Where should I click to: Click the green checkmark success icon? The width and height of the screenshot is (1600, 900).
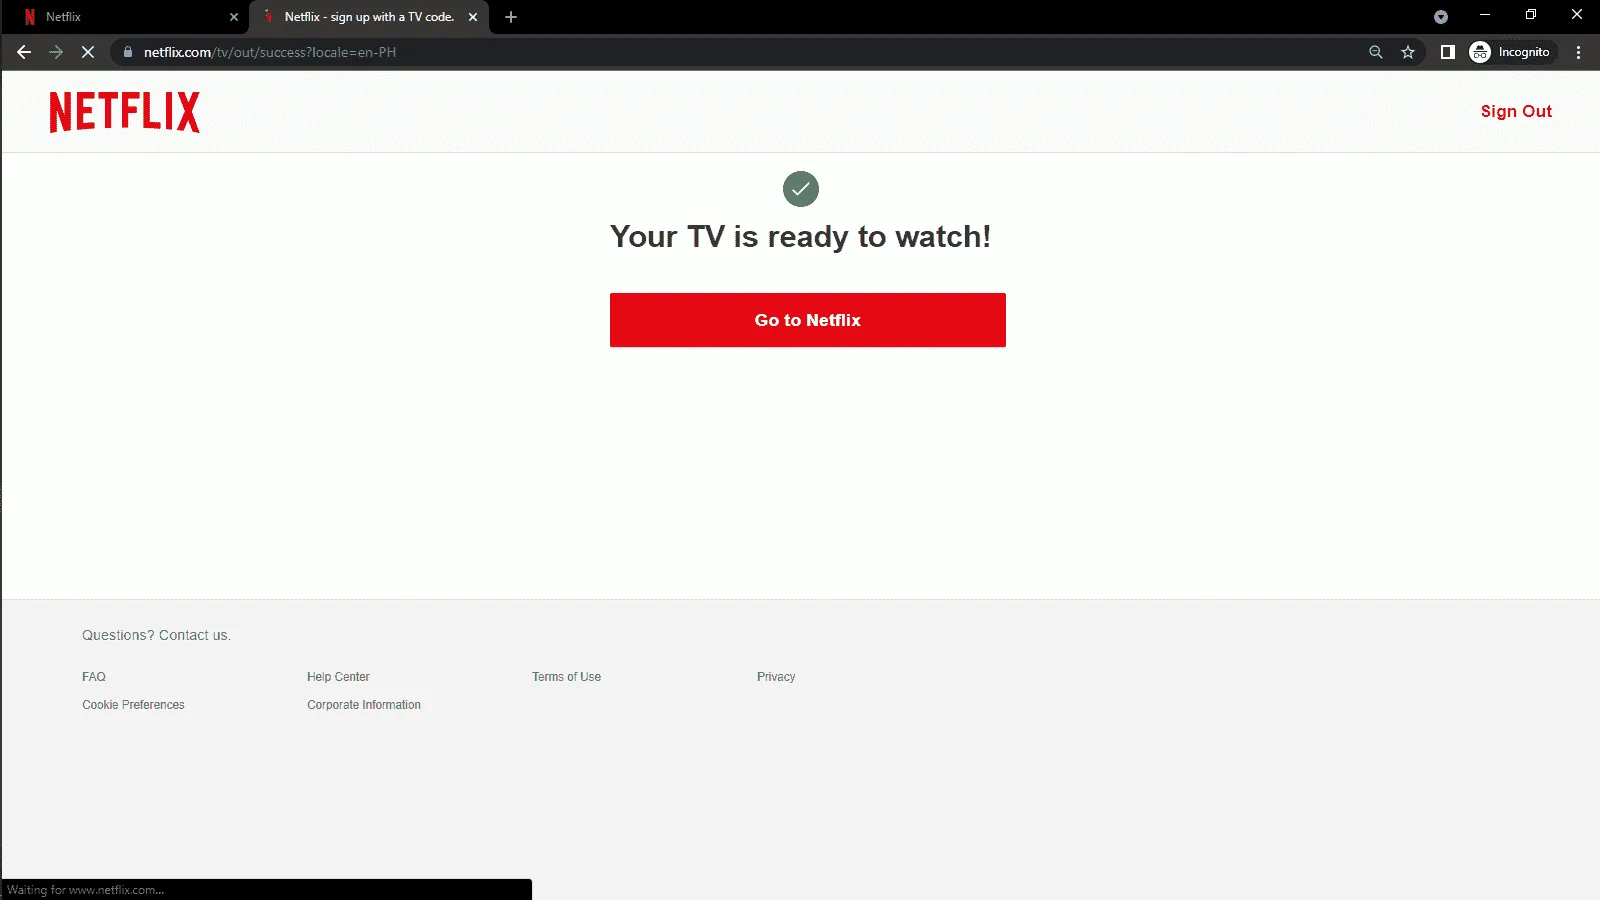pos(801,189)
